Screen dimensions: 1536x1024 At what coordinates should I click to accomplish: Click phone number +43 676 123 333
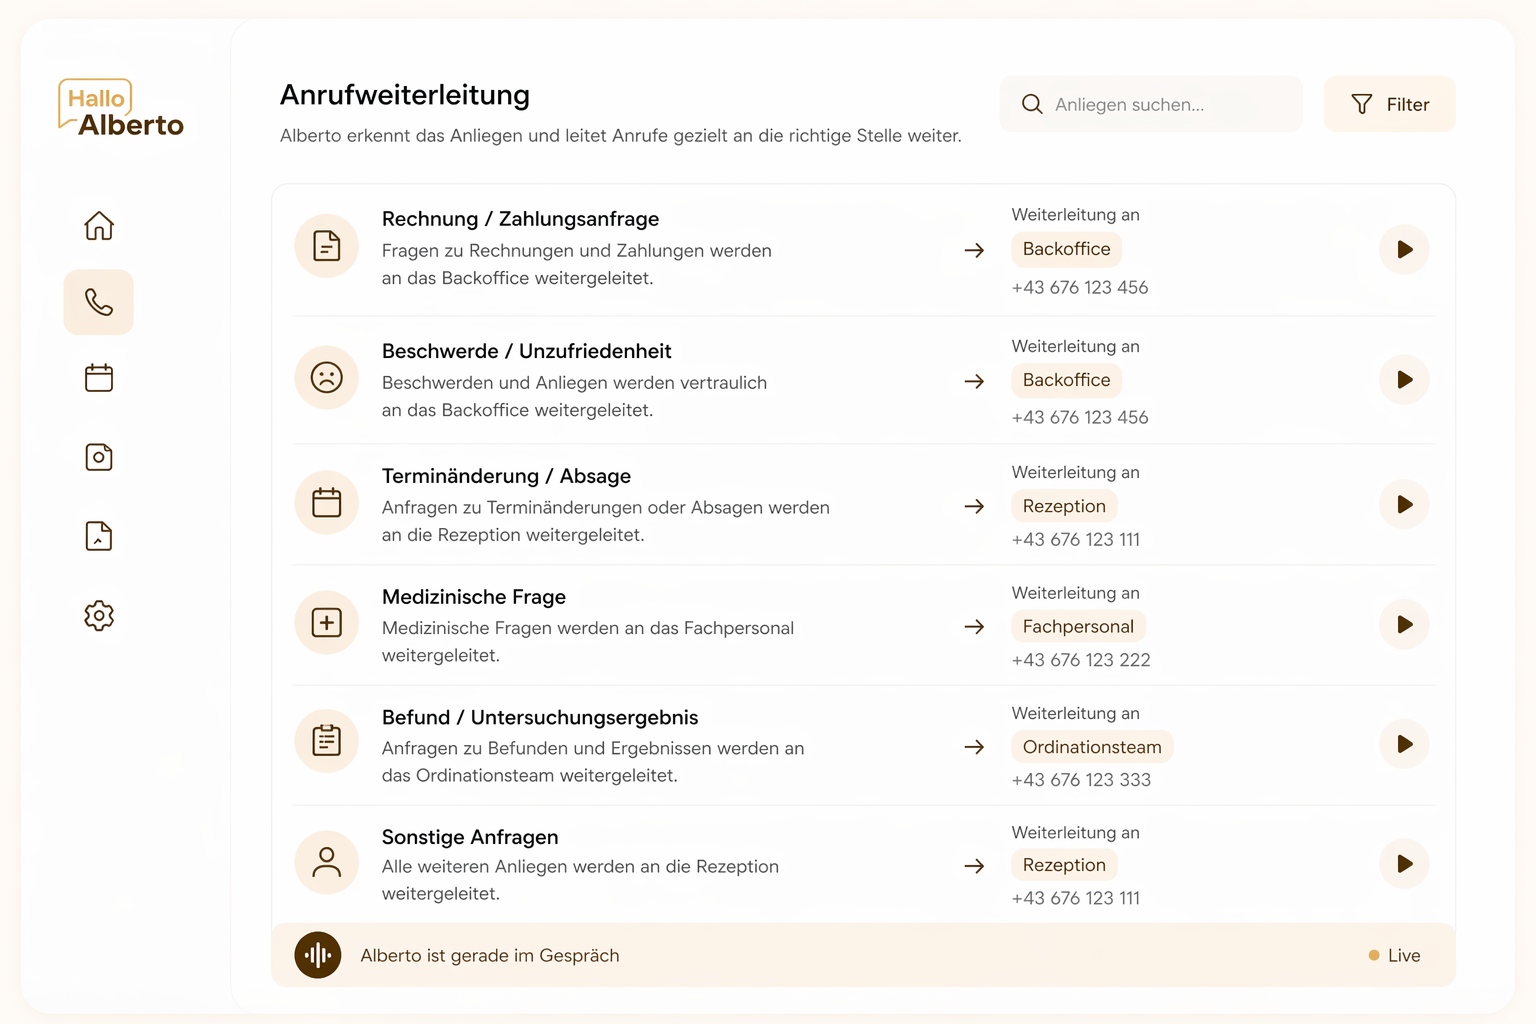[x=1081, y=780]
